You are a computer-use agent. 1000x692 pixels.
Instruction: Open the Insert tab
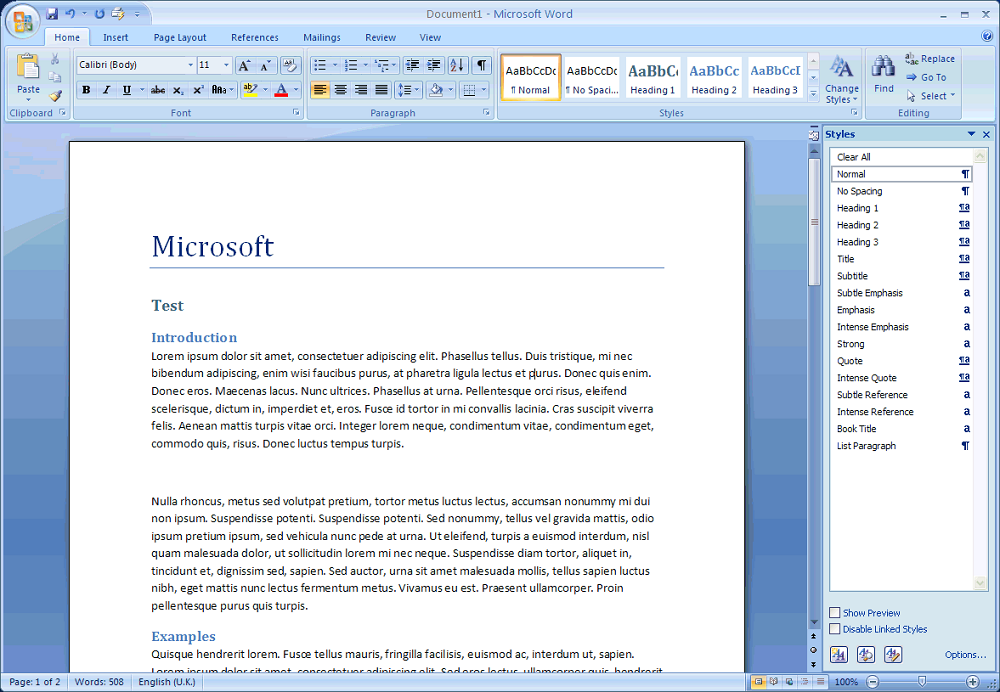(x=115, y=38)
